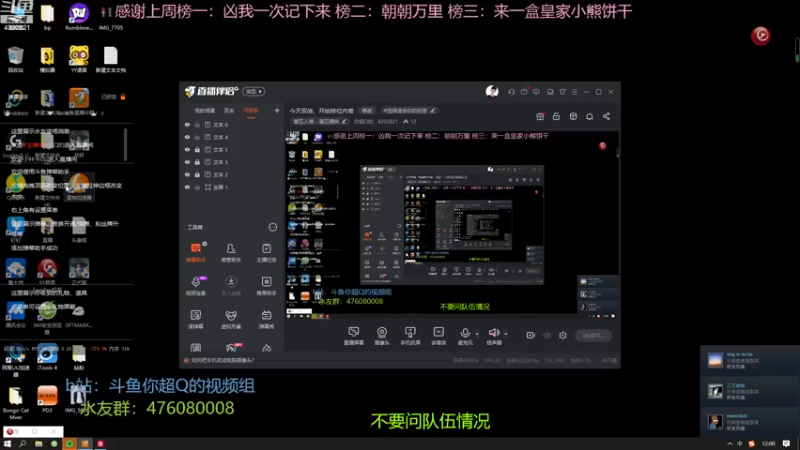
Task: Switch to the second scene tab
Action: point(229,111)
